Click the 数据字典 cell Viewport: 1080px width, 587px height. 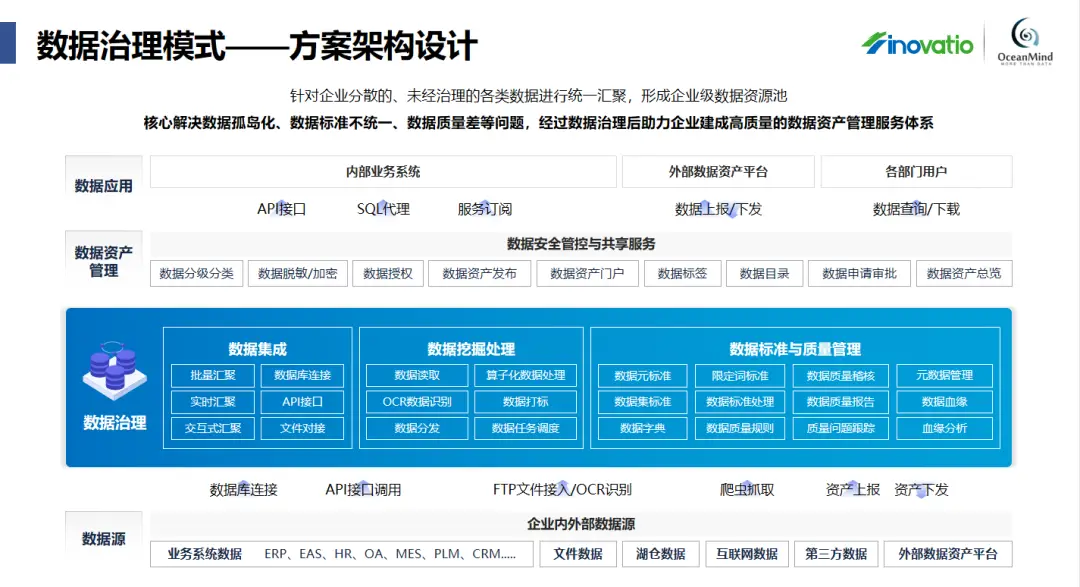(x=643, y=428)
